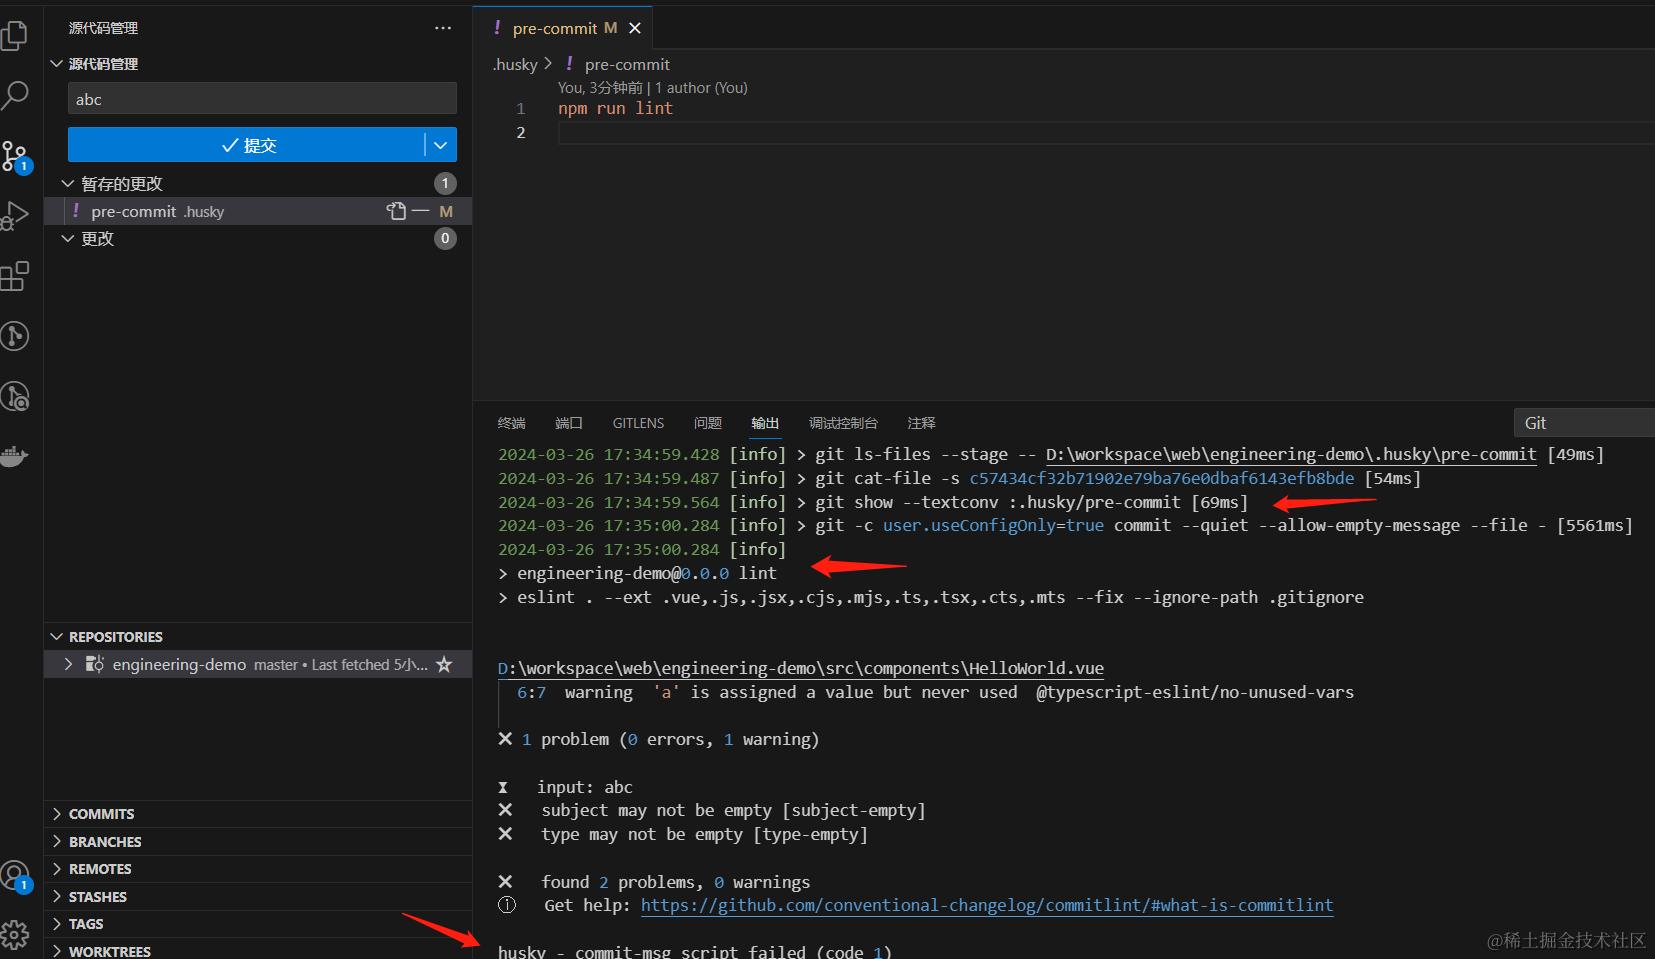This screenshot has height=959, width=1655.
Task: Click code line 'npm run lint'
Action: [615, 108]
